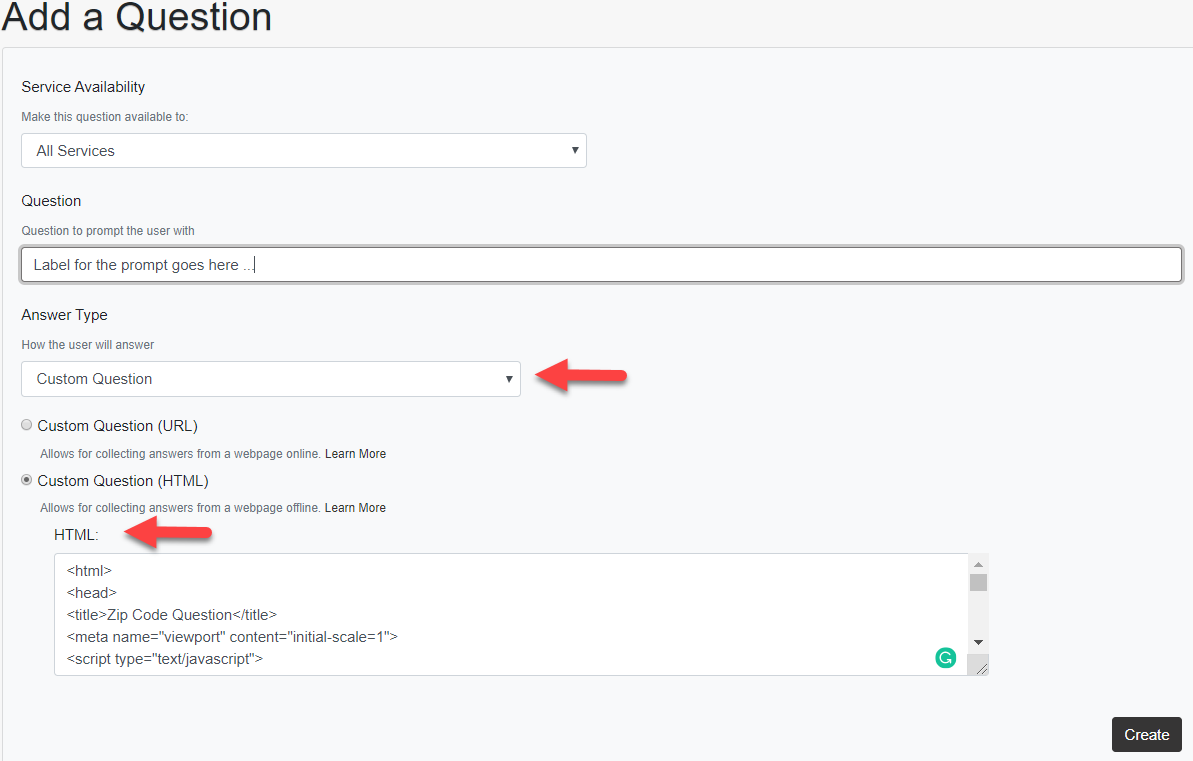Click the Custom Question (HTML) label text
The image size is (1193, 761).
coord(122,481)
